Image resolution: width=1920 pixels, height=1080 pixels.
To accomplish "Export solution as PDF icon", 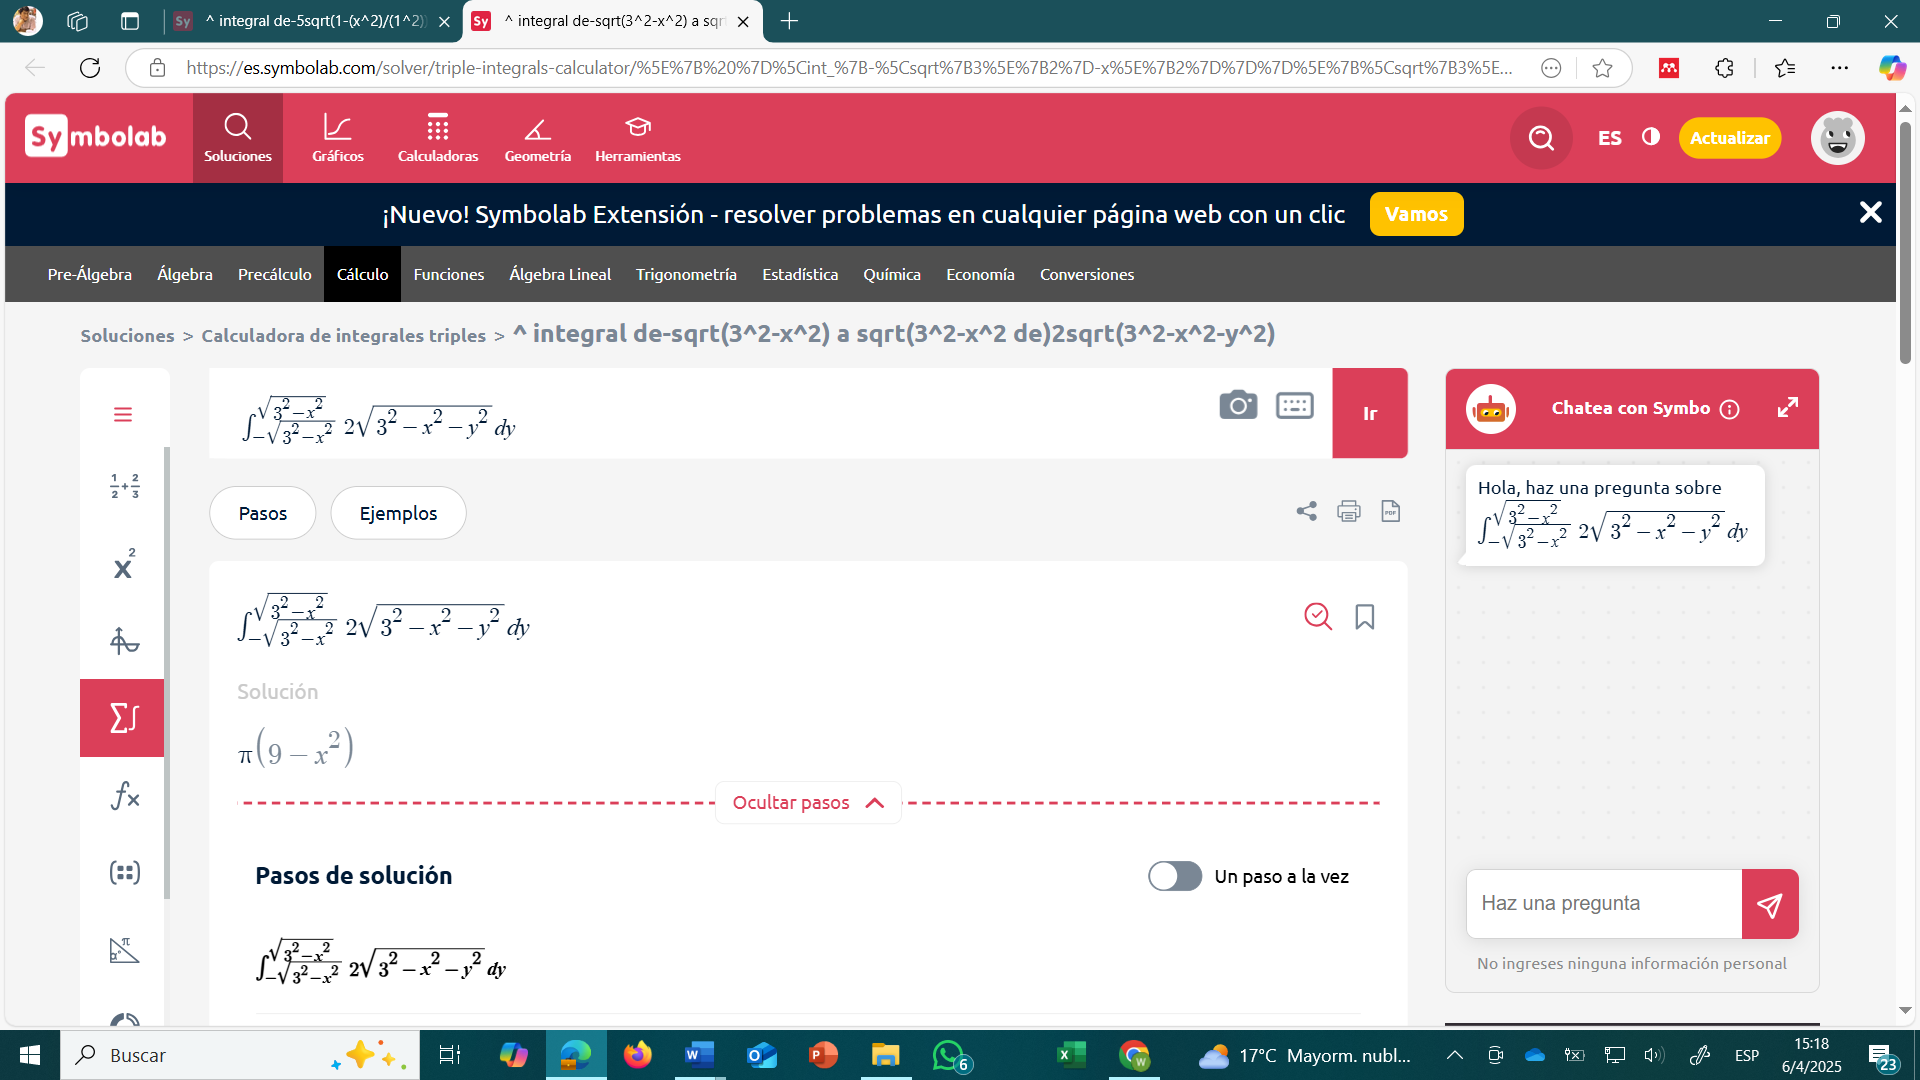I will click(x=1390, y=511).
